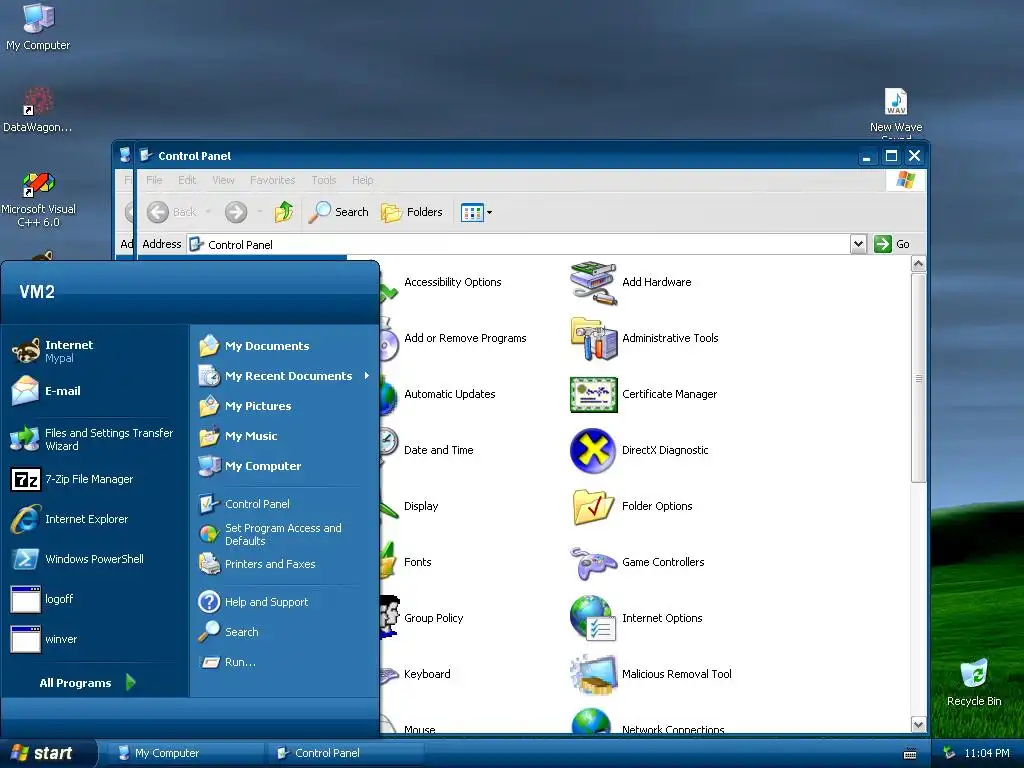1024x768 pixels.
Task: Open Add or Remove Programs label
Action: [x=465, y=338]
